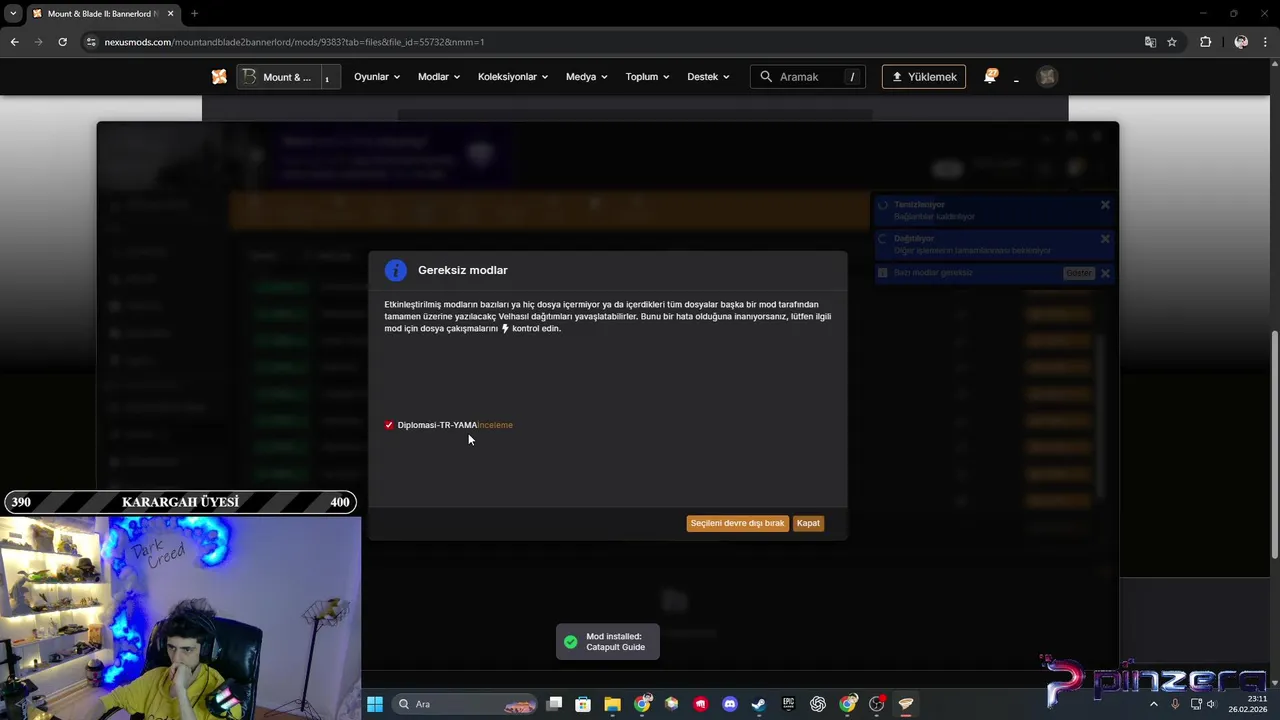Expand the Modlar menu

[439, 77]
